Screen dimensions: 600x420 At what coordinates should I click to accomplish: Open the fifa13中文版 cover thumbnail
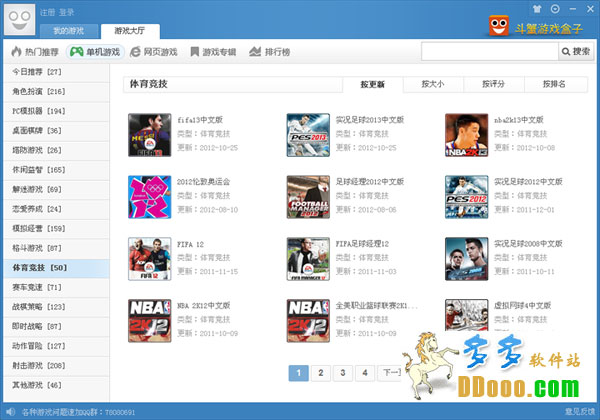[x=150, y=135]
